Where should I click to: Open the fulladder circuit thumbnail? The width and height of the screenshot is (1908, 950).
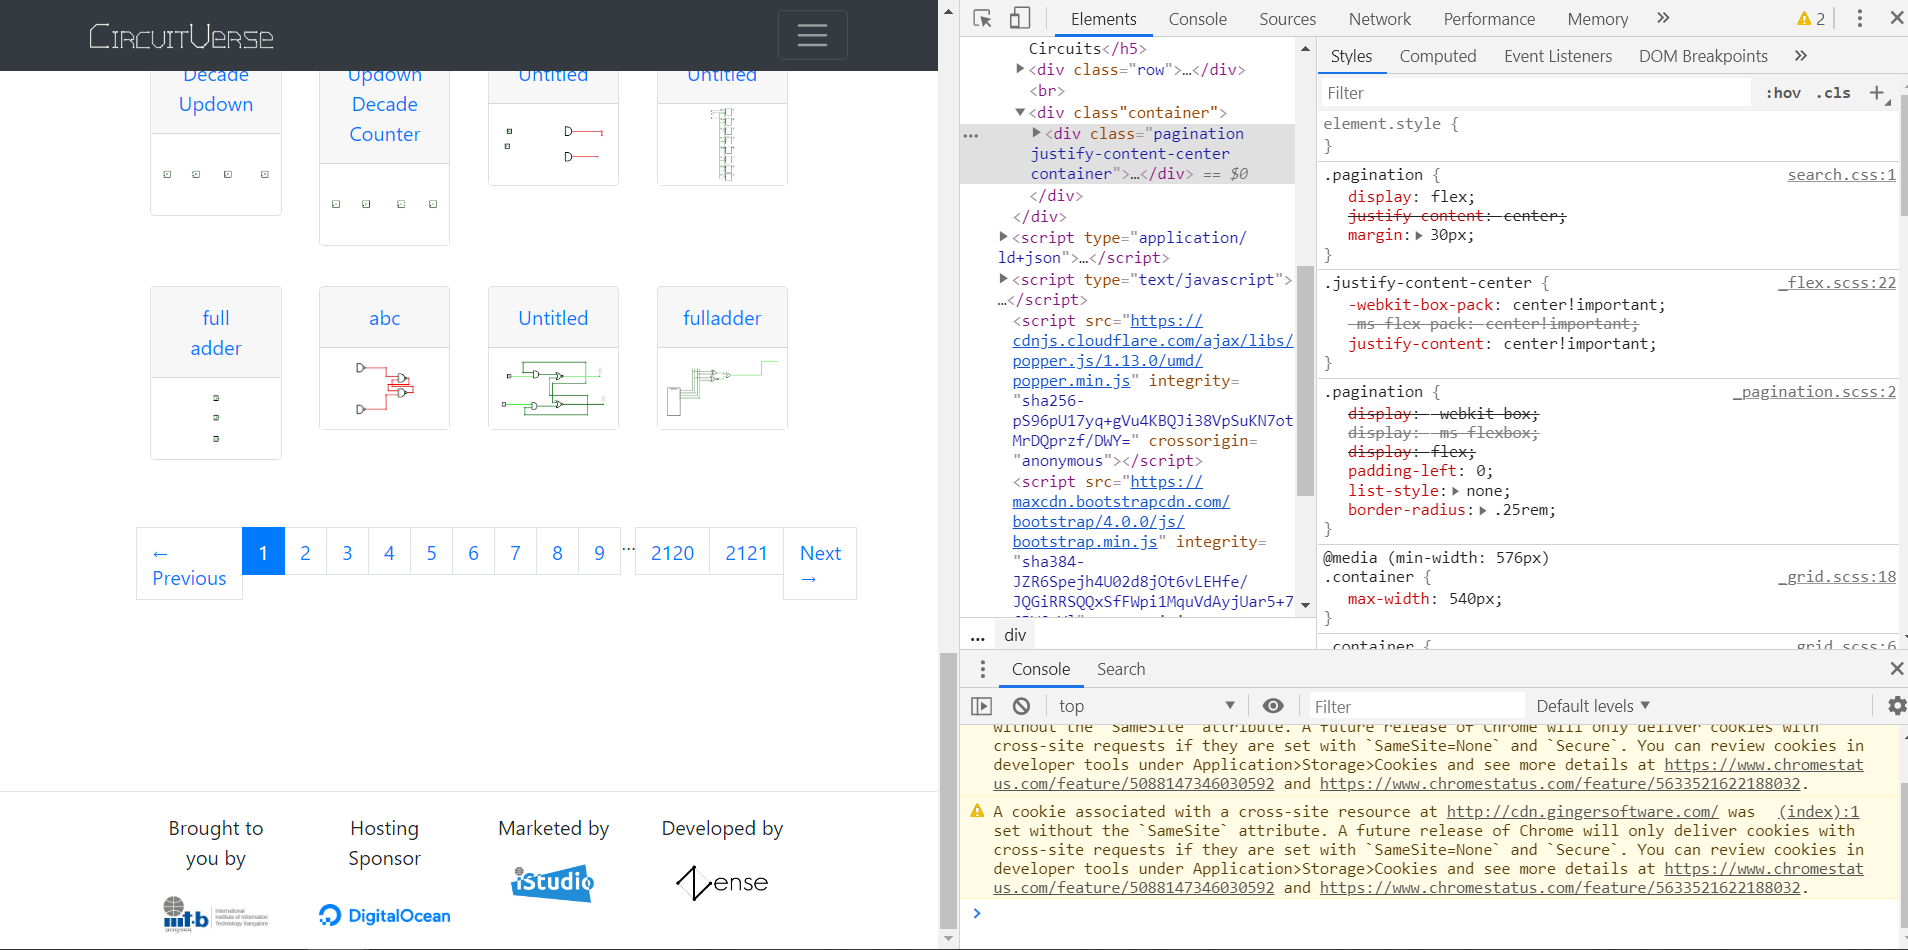tap(722, 388)
